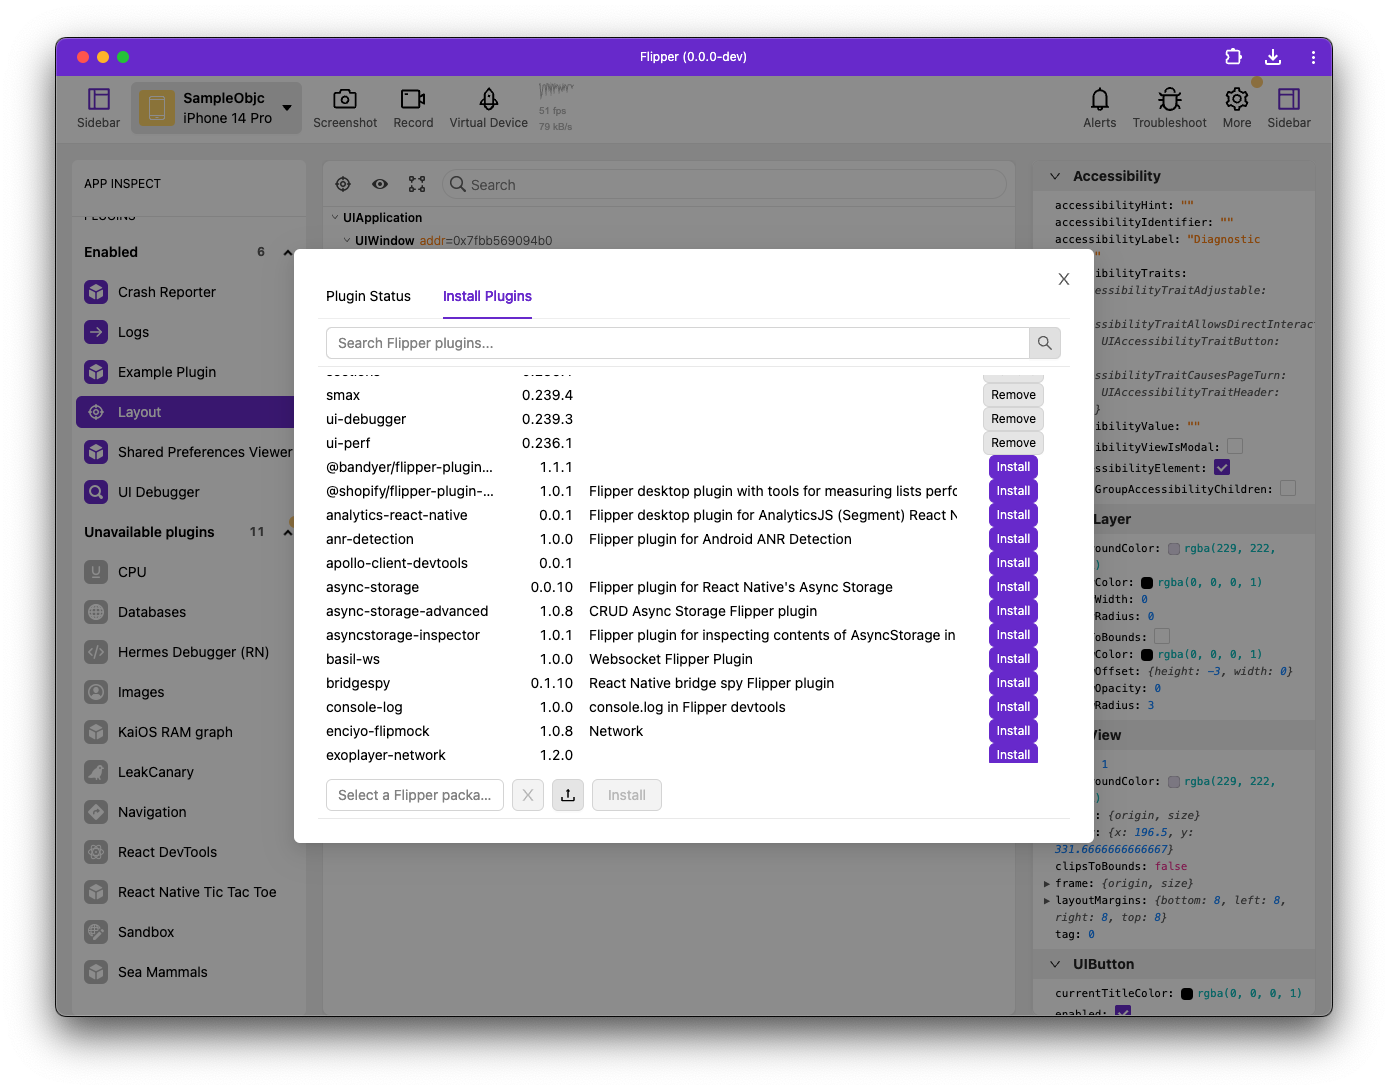Collapse the Accessibility panel section
The width and height of the screenshot is (1388, 1090).
point(1055,176)
